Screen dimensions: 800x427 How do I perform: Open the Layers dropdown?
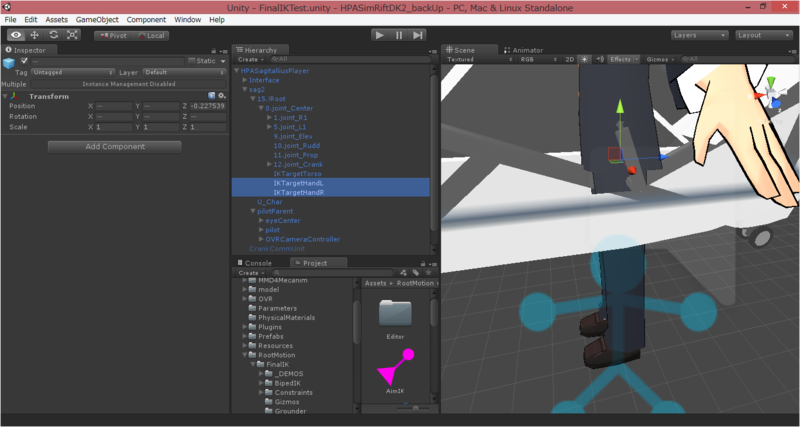click(x=699, y=35)
